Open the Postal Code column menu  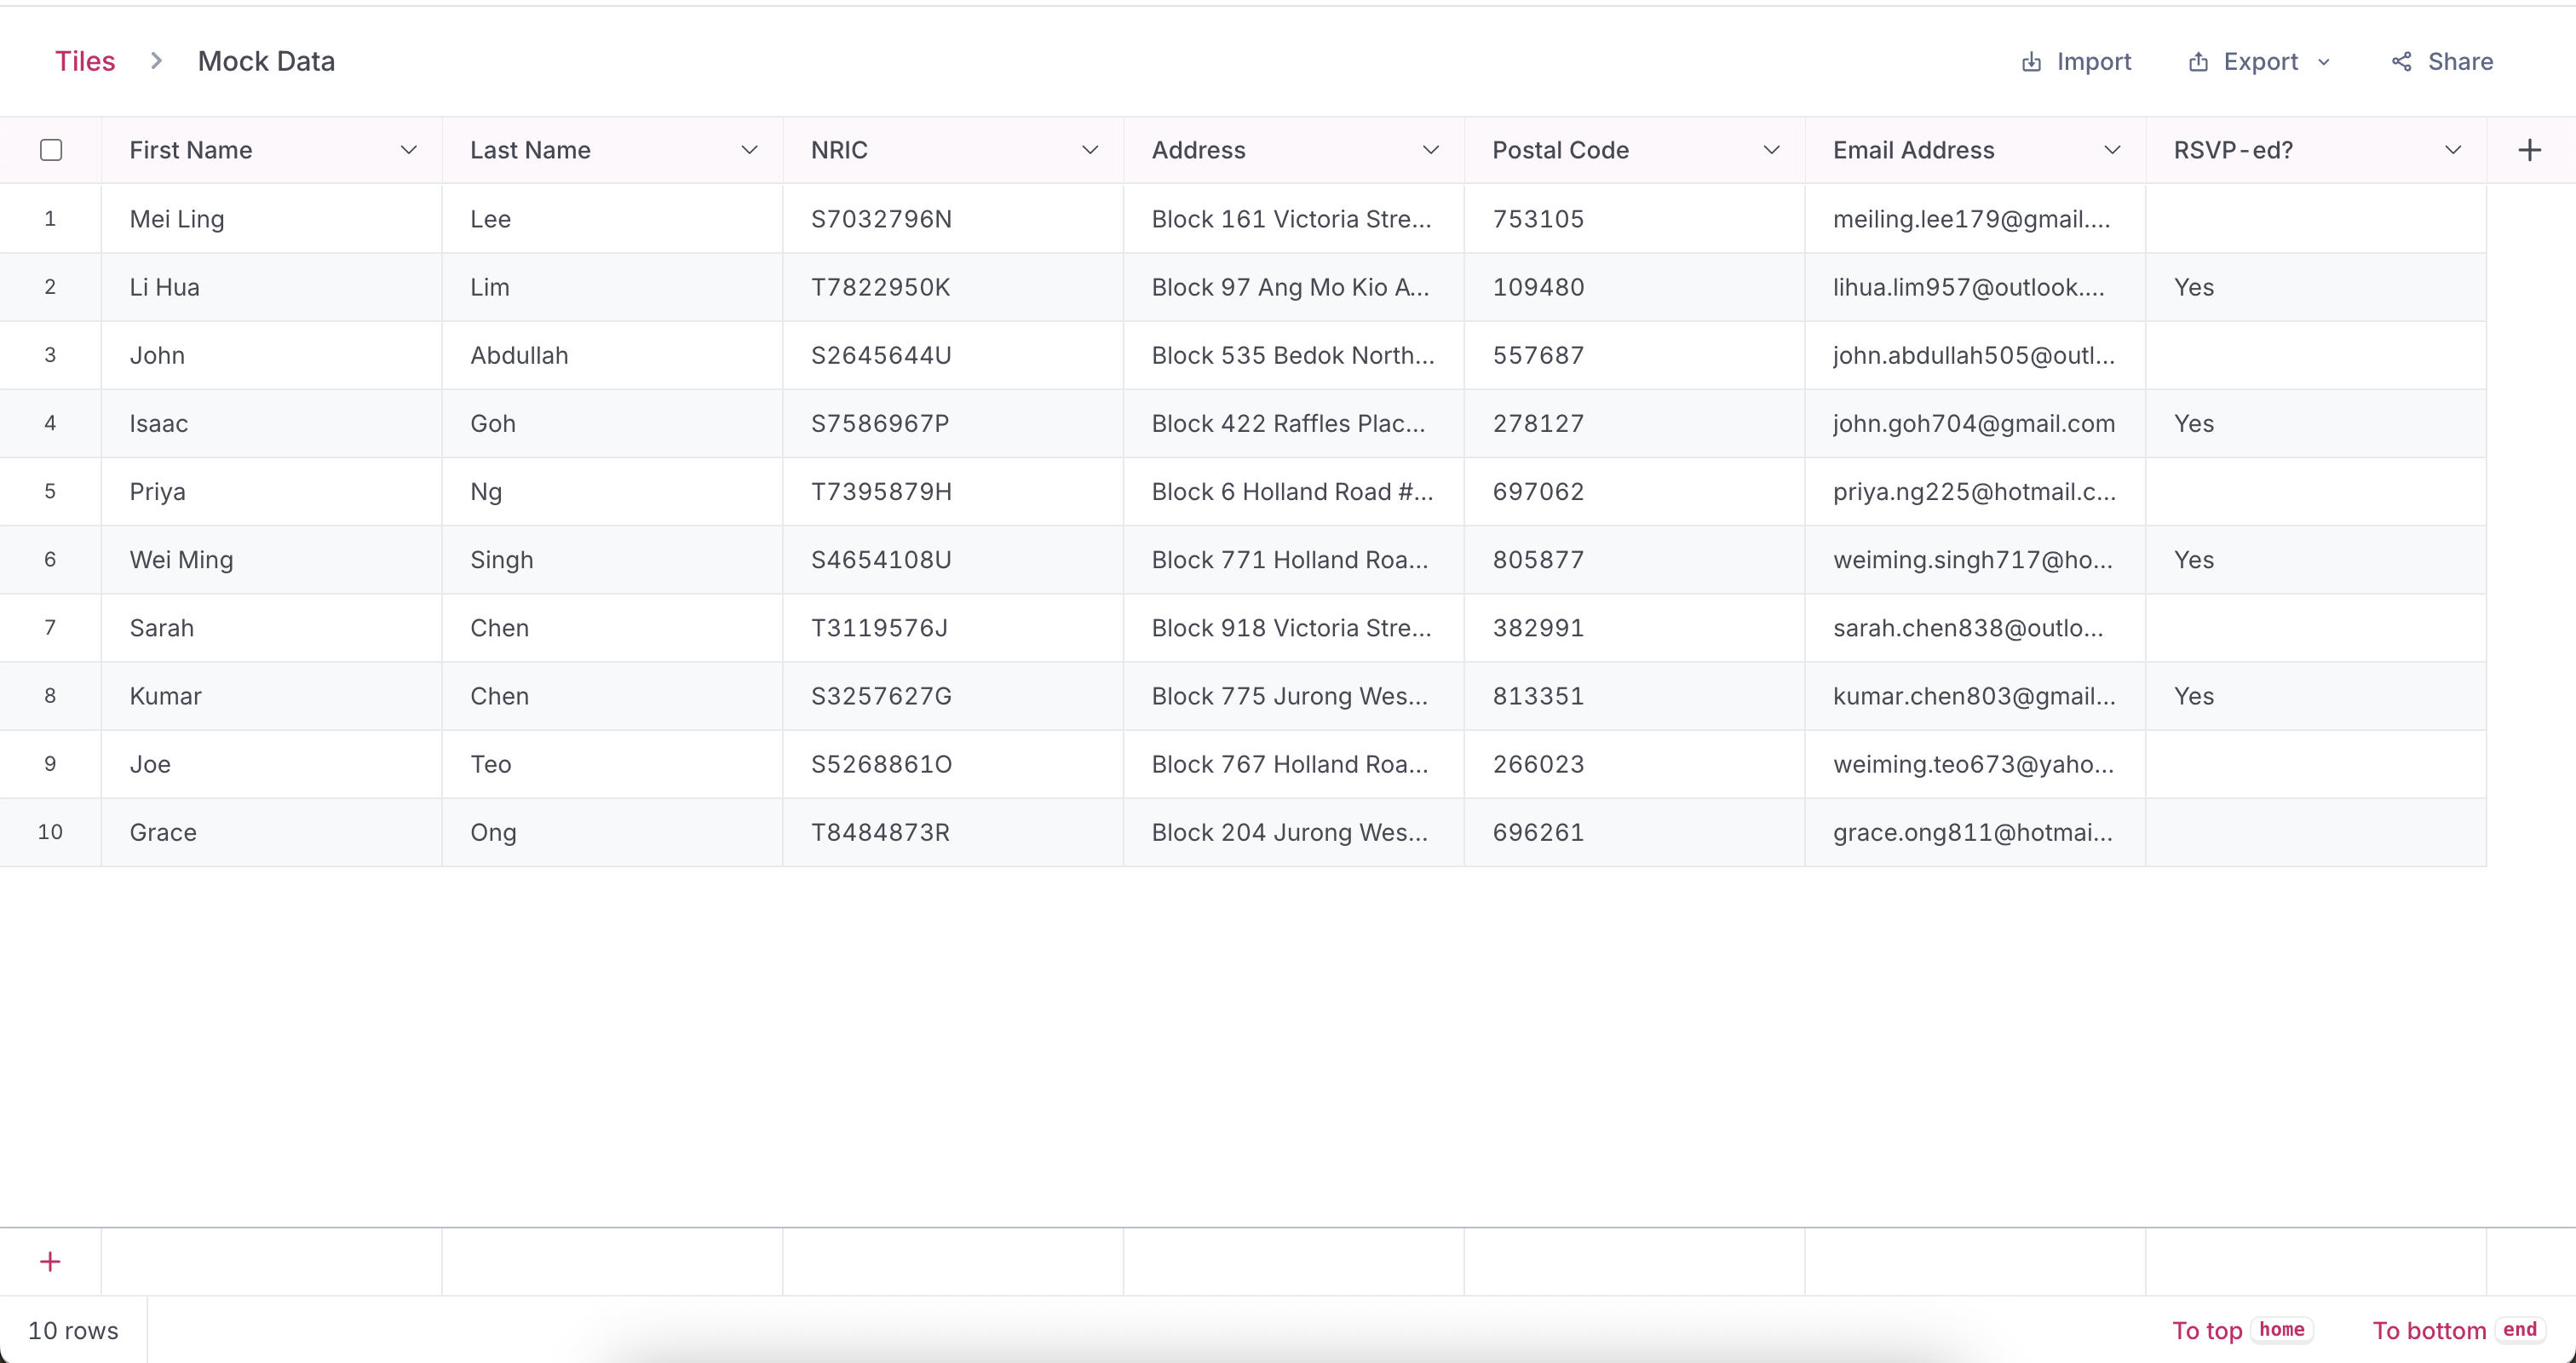tap(1771, 150)
